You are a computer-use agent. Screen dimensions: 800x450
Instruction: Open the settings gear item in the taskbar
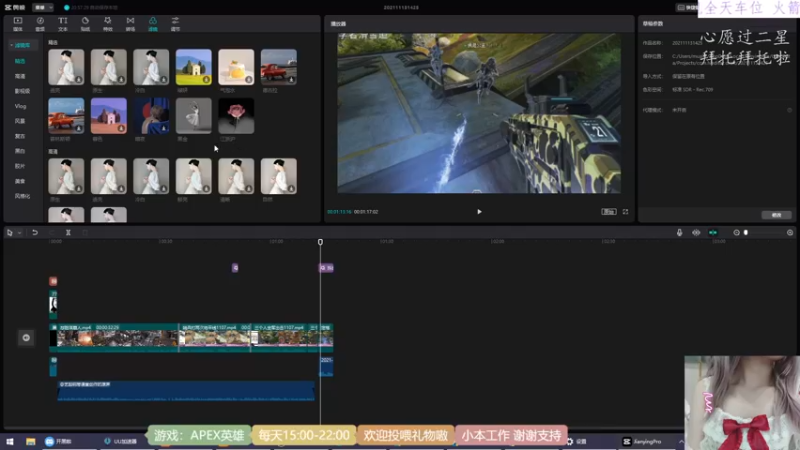tap(577, 441)
